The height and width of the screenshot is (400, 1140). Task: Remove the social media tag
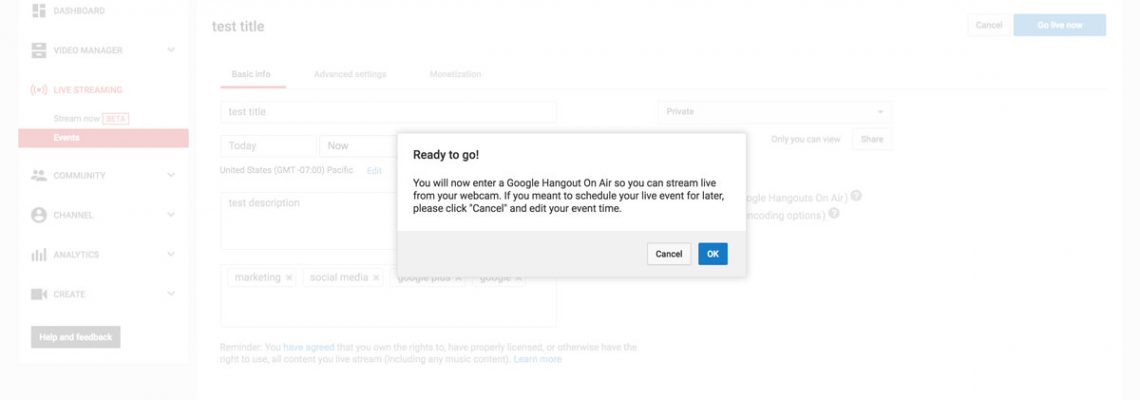(376, 278)
